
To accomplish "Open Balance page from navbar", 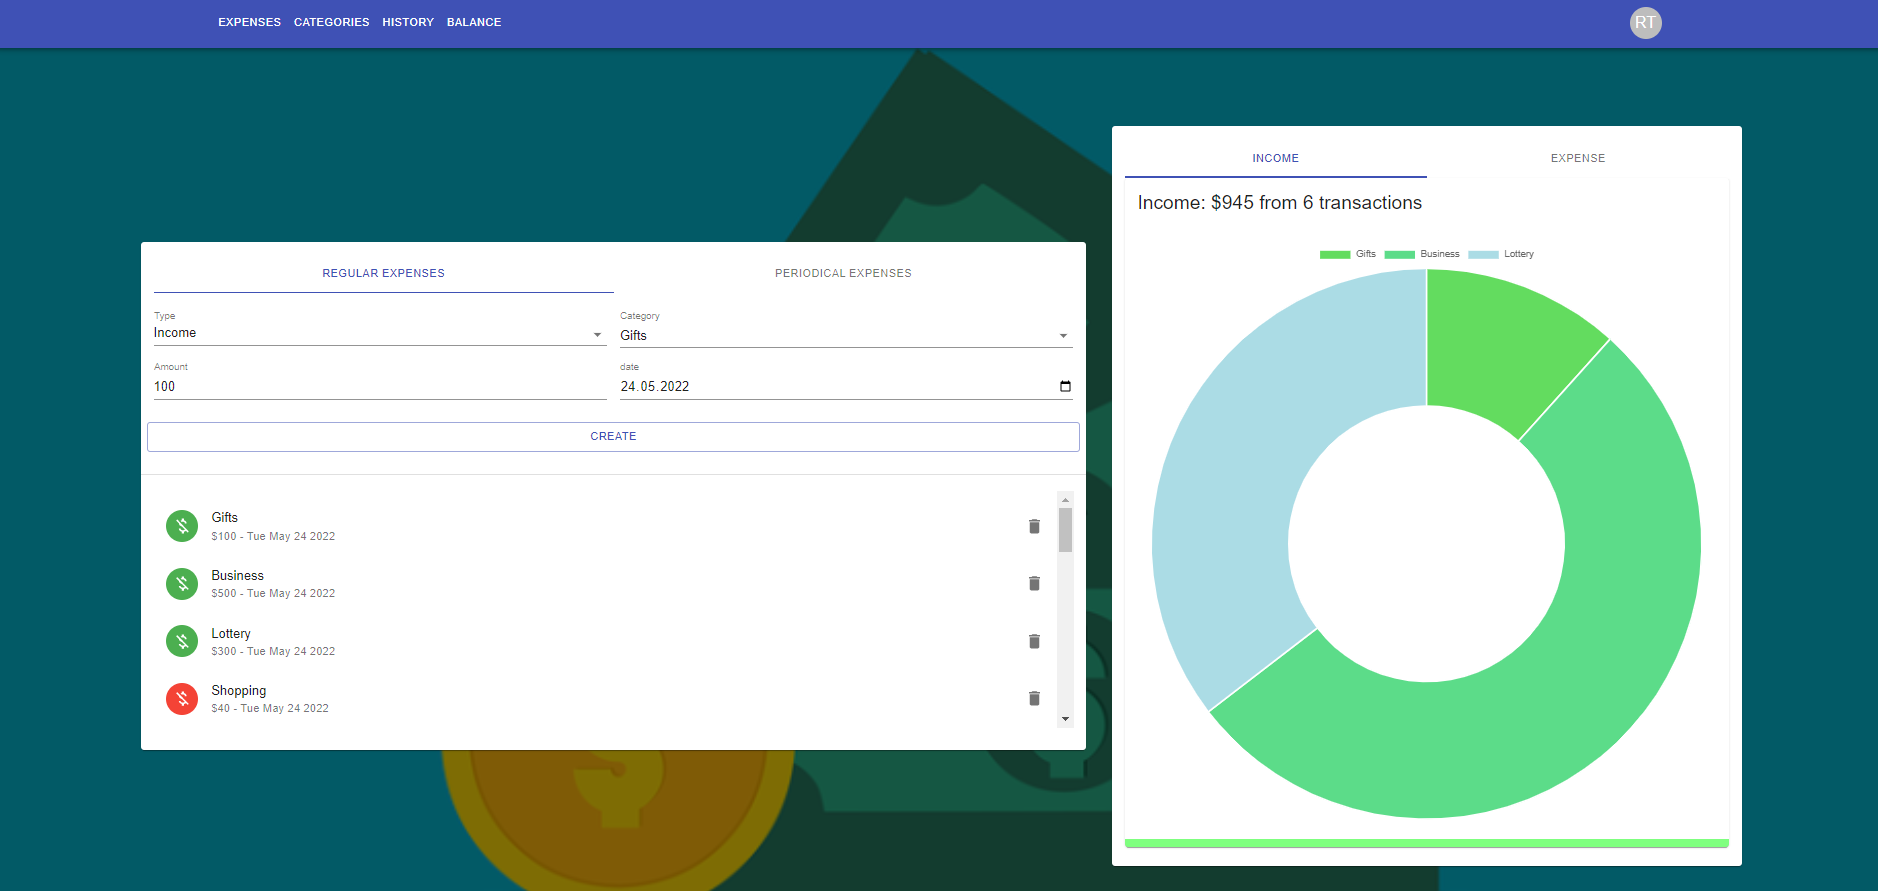I will [474, 22].
